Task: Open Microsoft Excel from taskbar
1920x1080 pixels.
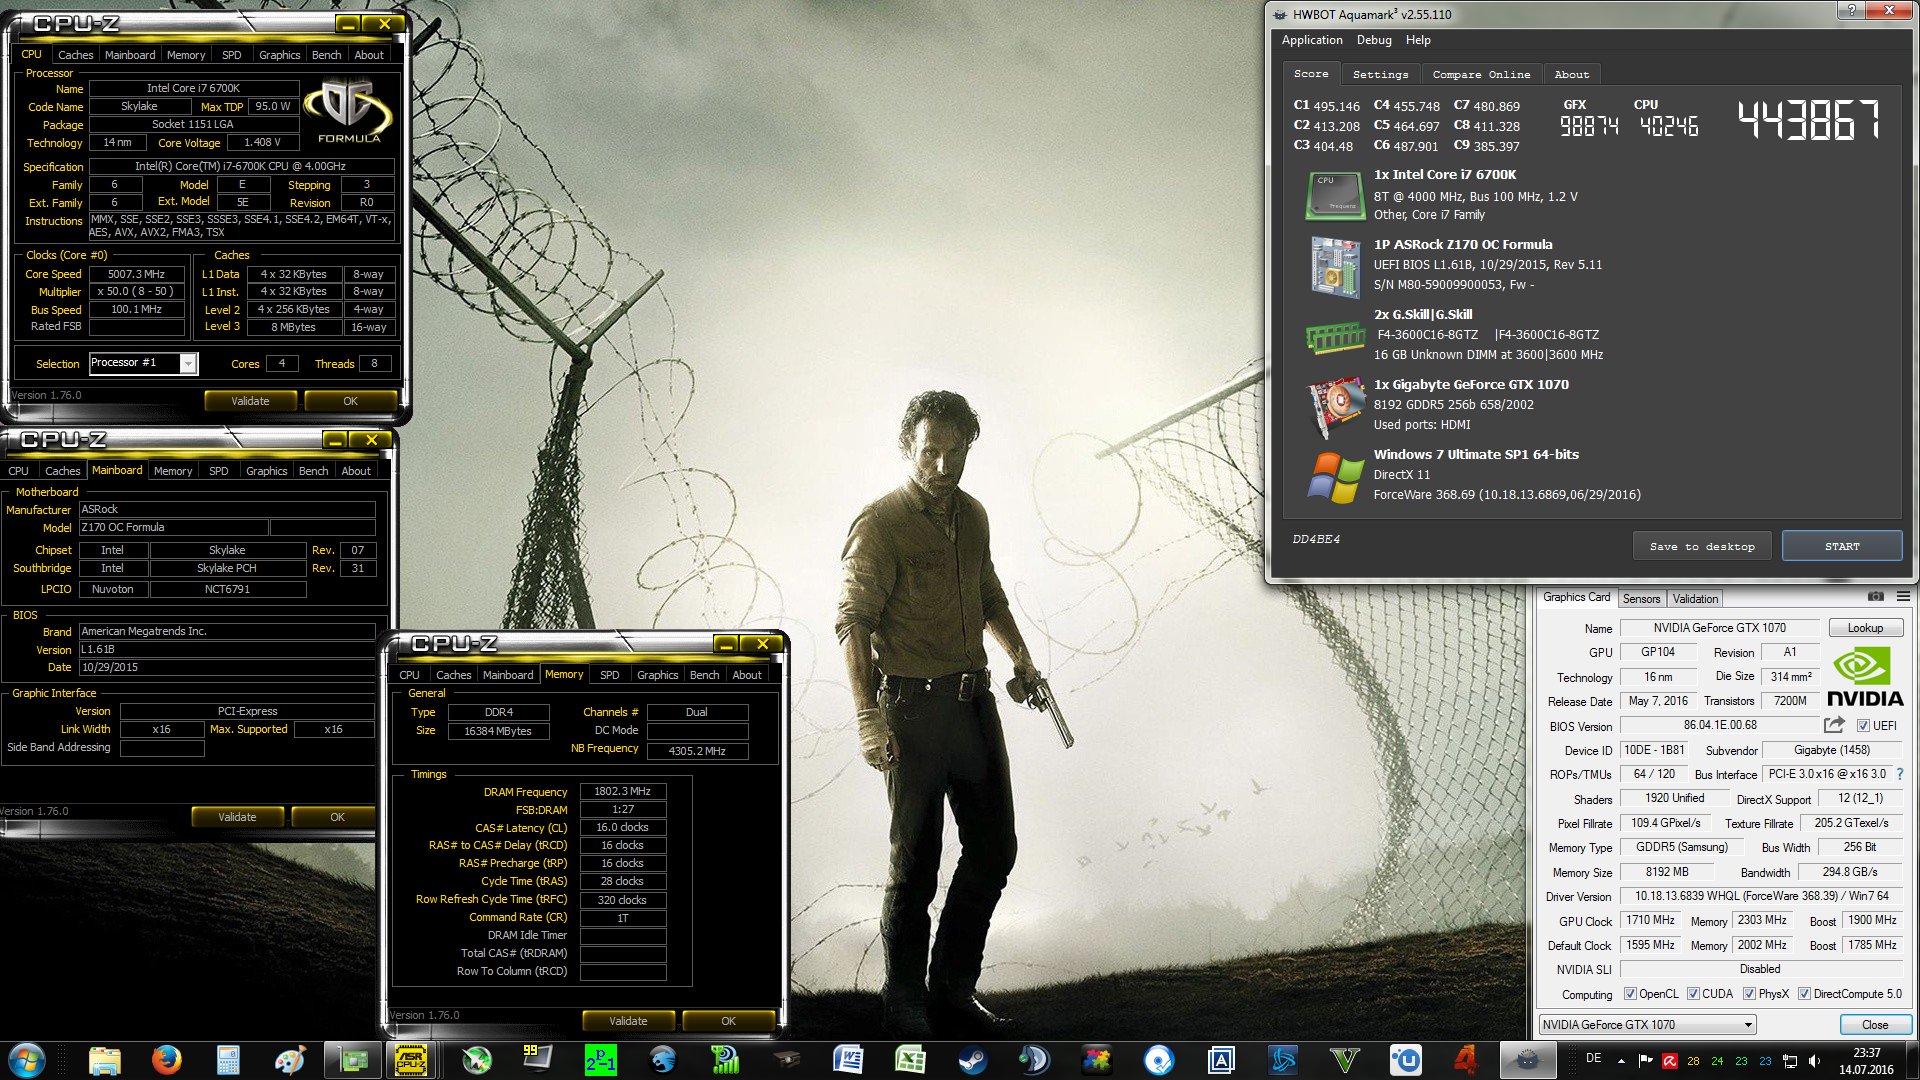Action: click(910, 1059)
